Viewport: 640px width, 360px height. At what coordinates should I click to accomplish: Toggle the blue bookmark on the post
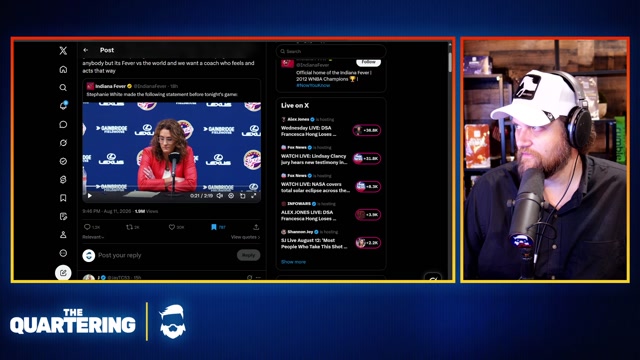[x=213, y=227]
